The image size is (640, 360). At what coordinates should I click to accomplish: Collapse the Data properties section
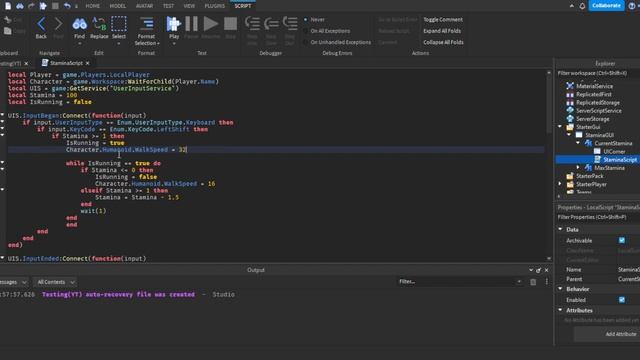coord(560,229)
